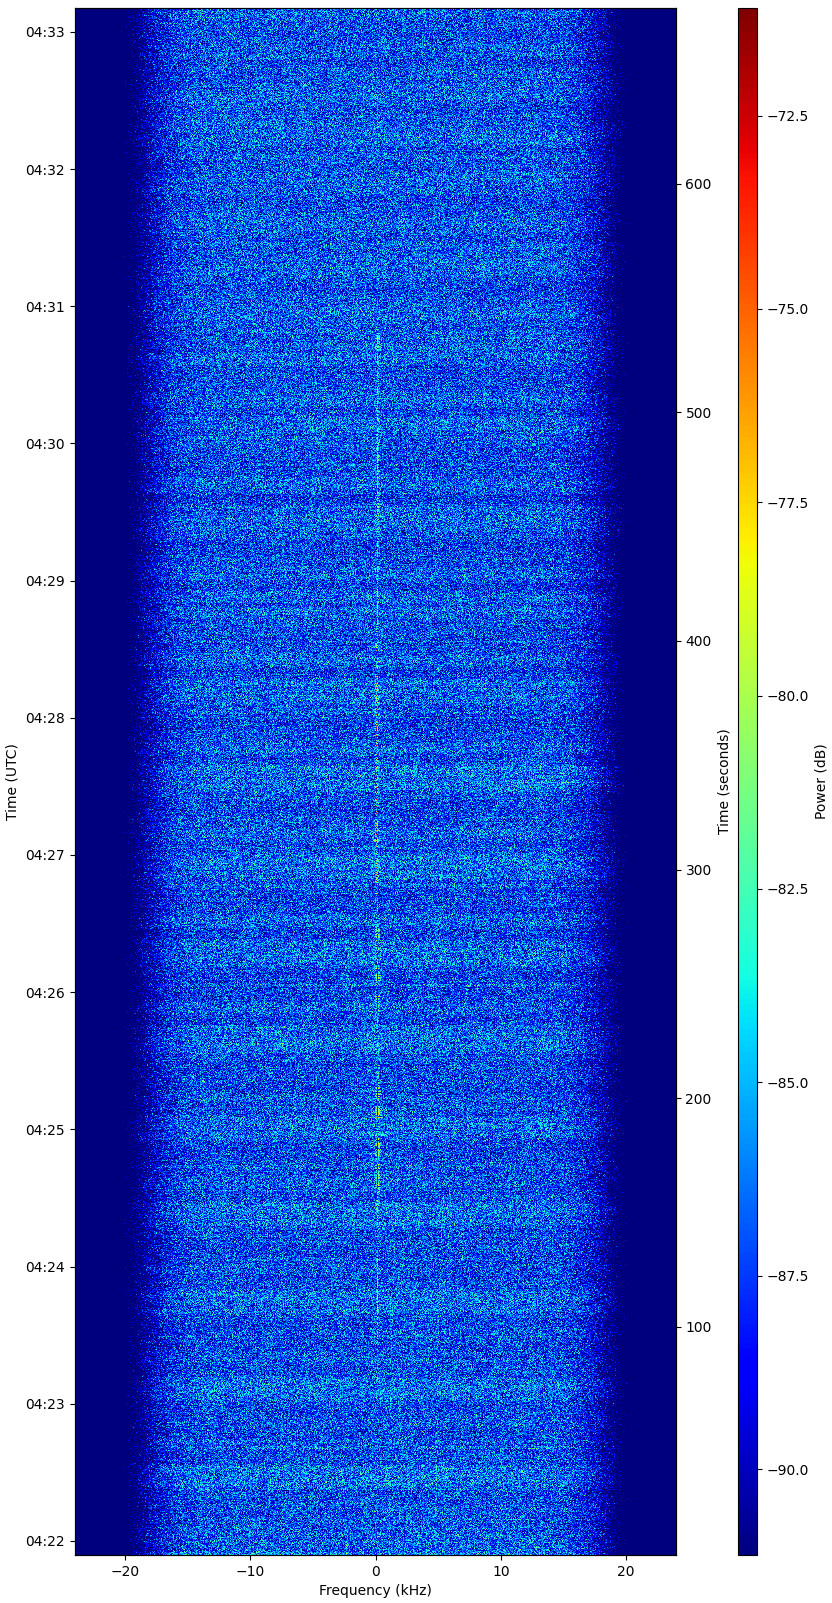This screenshot has width=832, height=1603.
Task: Click the 10 kHz frequency tick label
Action: pos(501,1571)
